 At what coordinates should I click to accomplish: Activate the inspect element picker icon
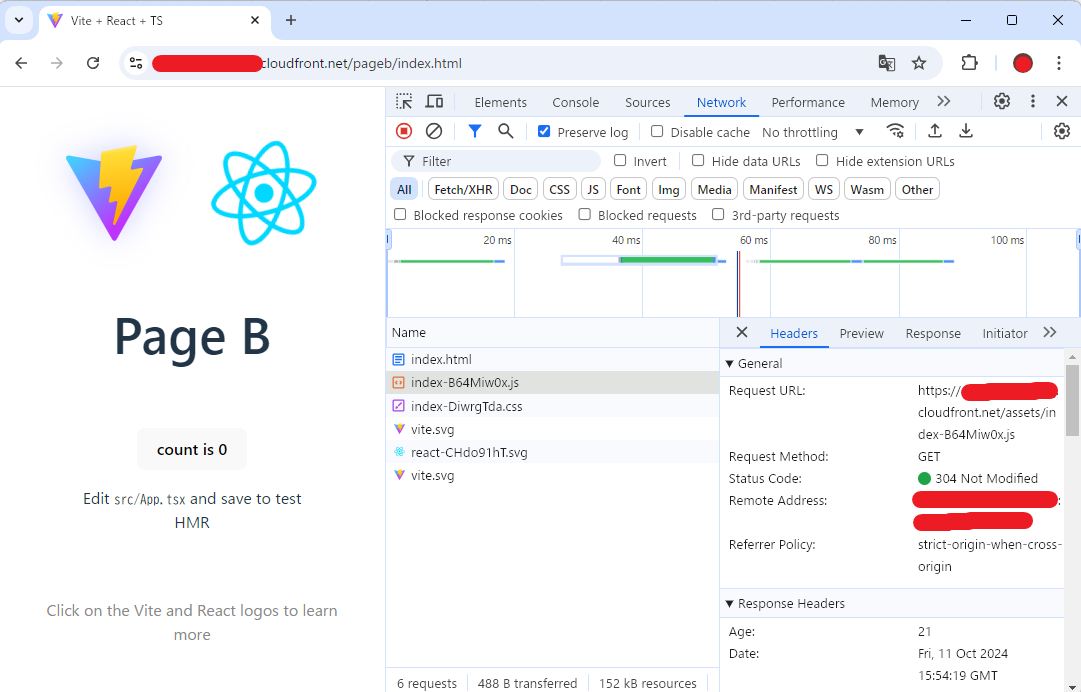tap(404, 102)
